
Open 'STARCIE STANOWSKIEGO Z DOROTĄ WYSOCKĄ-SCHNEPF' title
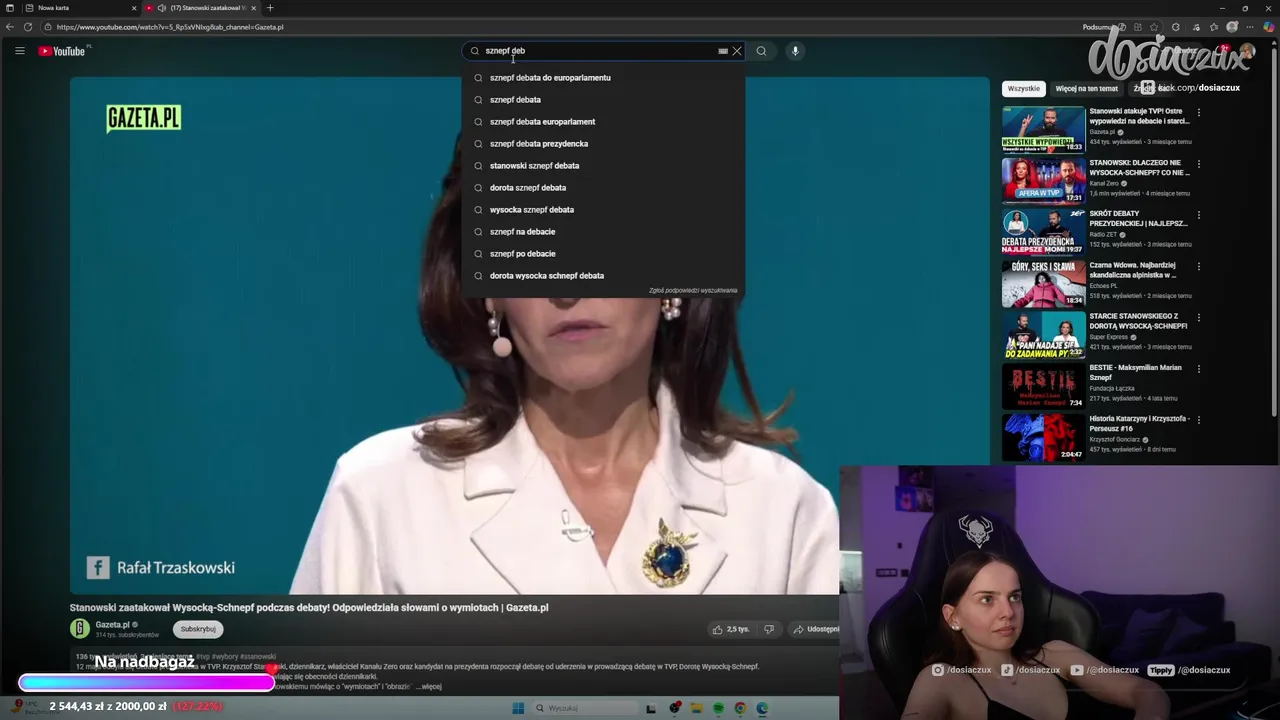click(x=1139, y=321)
